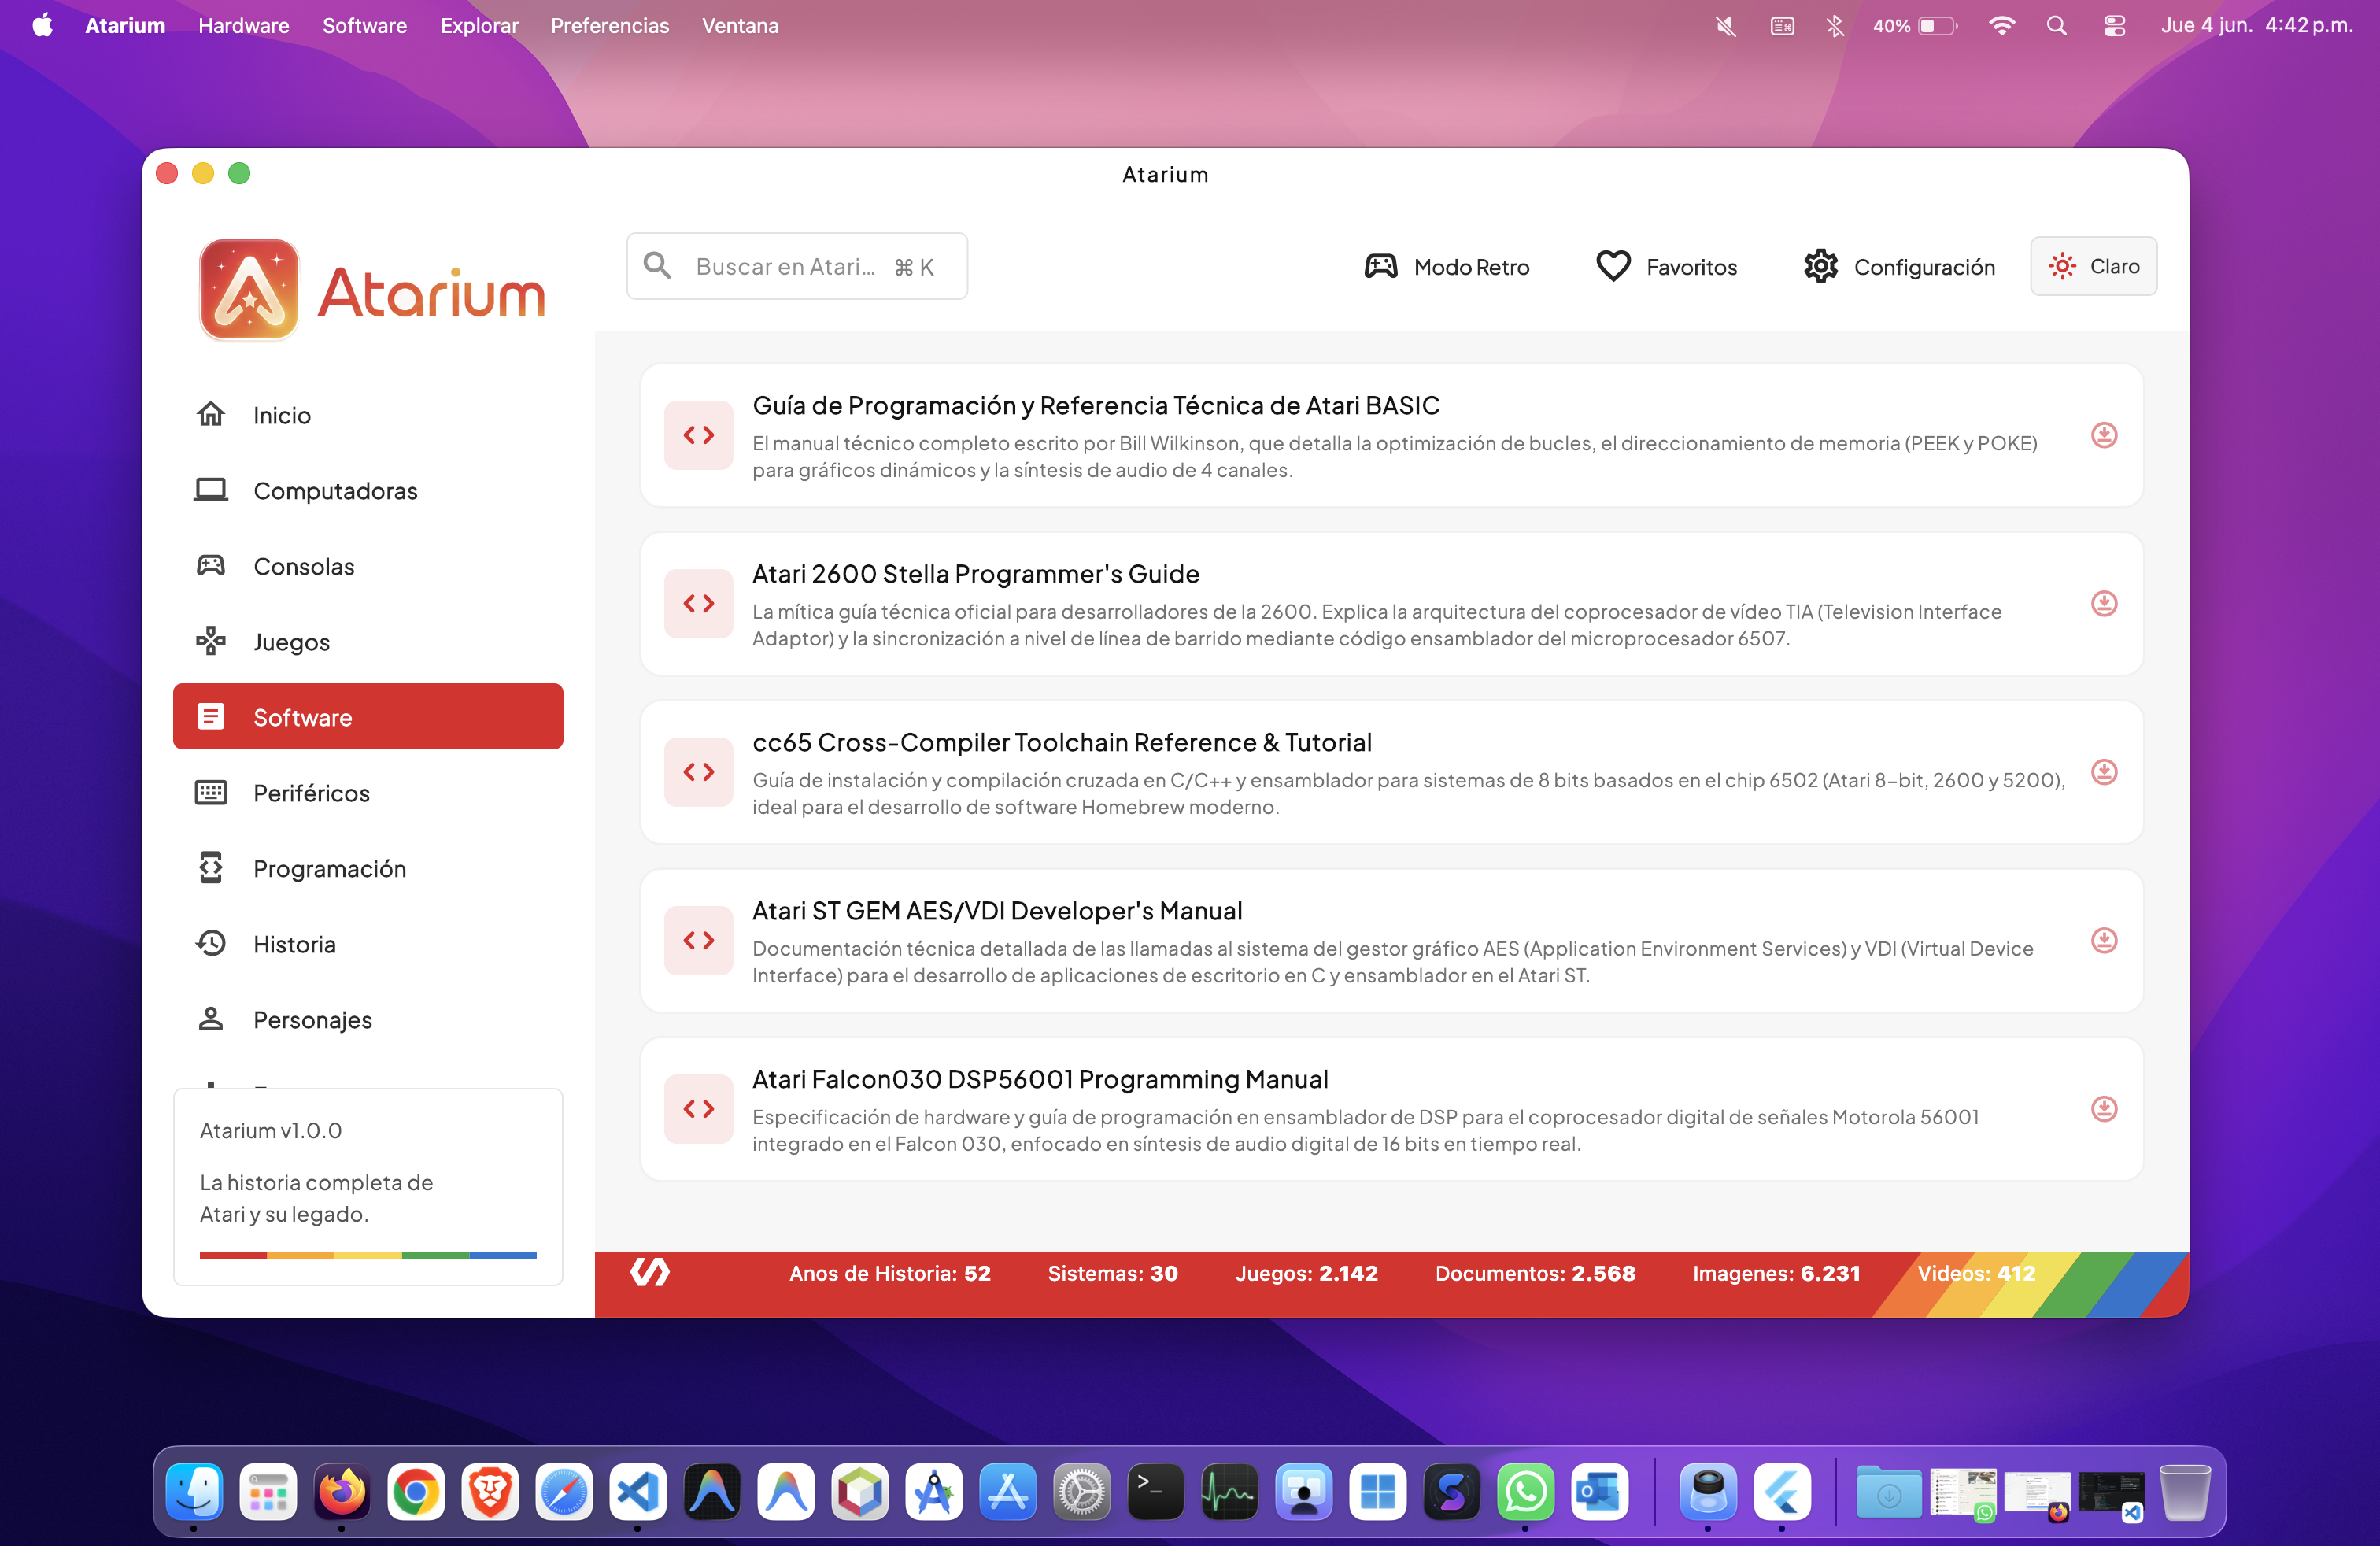Go to Inicio in the sidebar
Screen dimensions: 2380x1546
[x=368, y=414]
